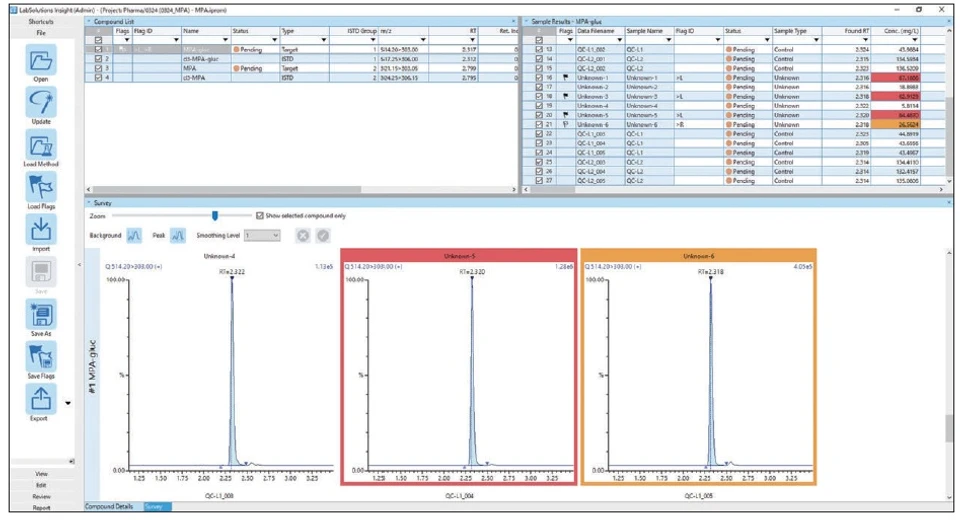Toggle the Background chromatogram icon
Screen dimensions: 962x520
(134, 235)
